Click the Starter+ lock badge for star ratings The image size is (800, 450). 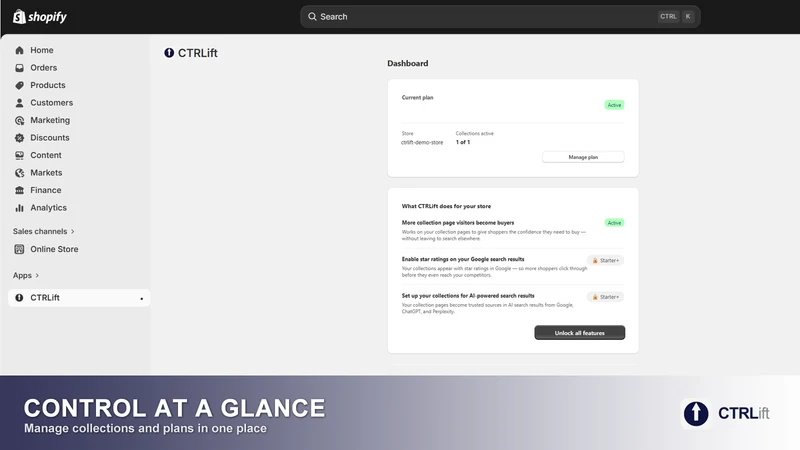tap(606, 260)
